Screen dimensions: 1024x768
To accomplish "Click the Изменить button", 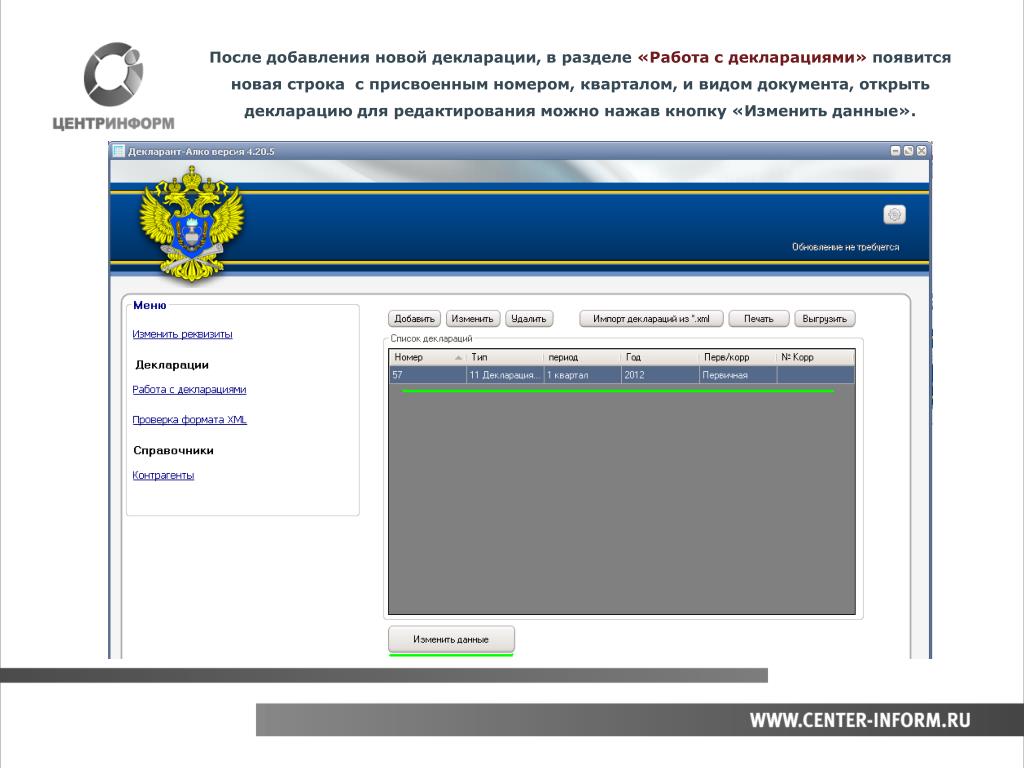I will click(x=472, y=319).
